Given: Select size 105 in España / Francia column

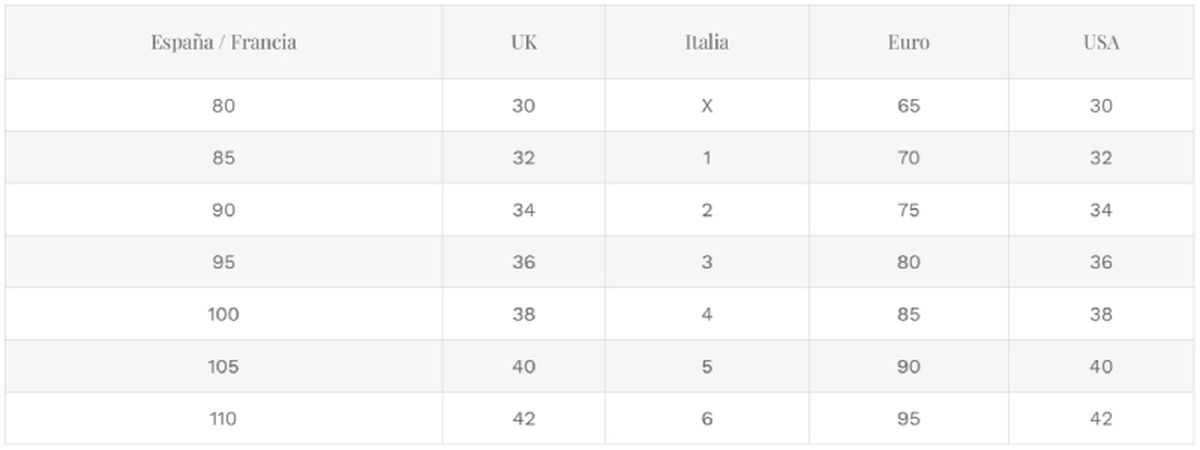Looking at the screenshot, I should (x=223, y=367).
